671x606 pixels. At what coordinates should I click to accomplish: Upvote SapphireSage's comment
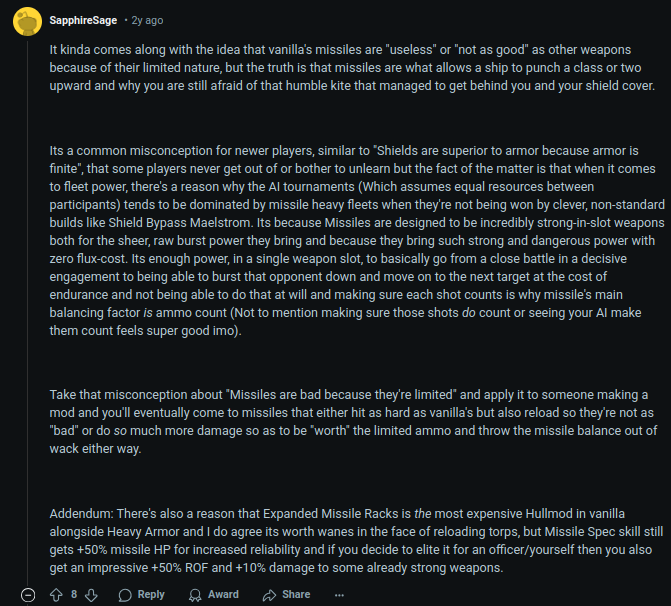tap(56, 595)
